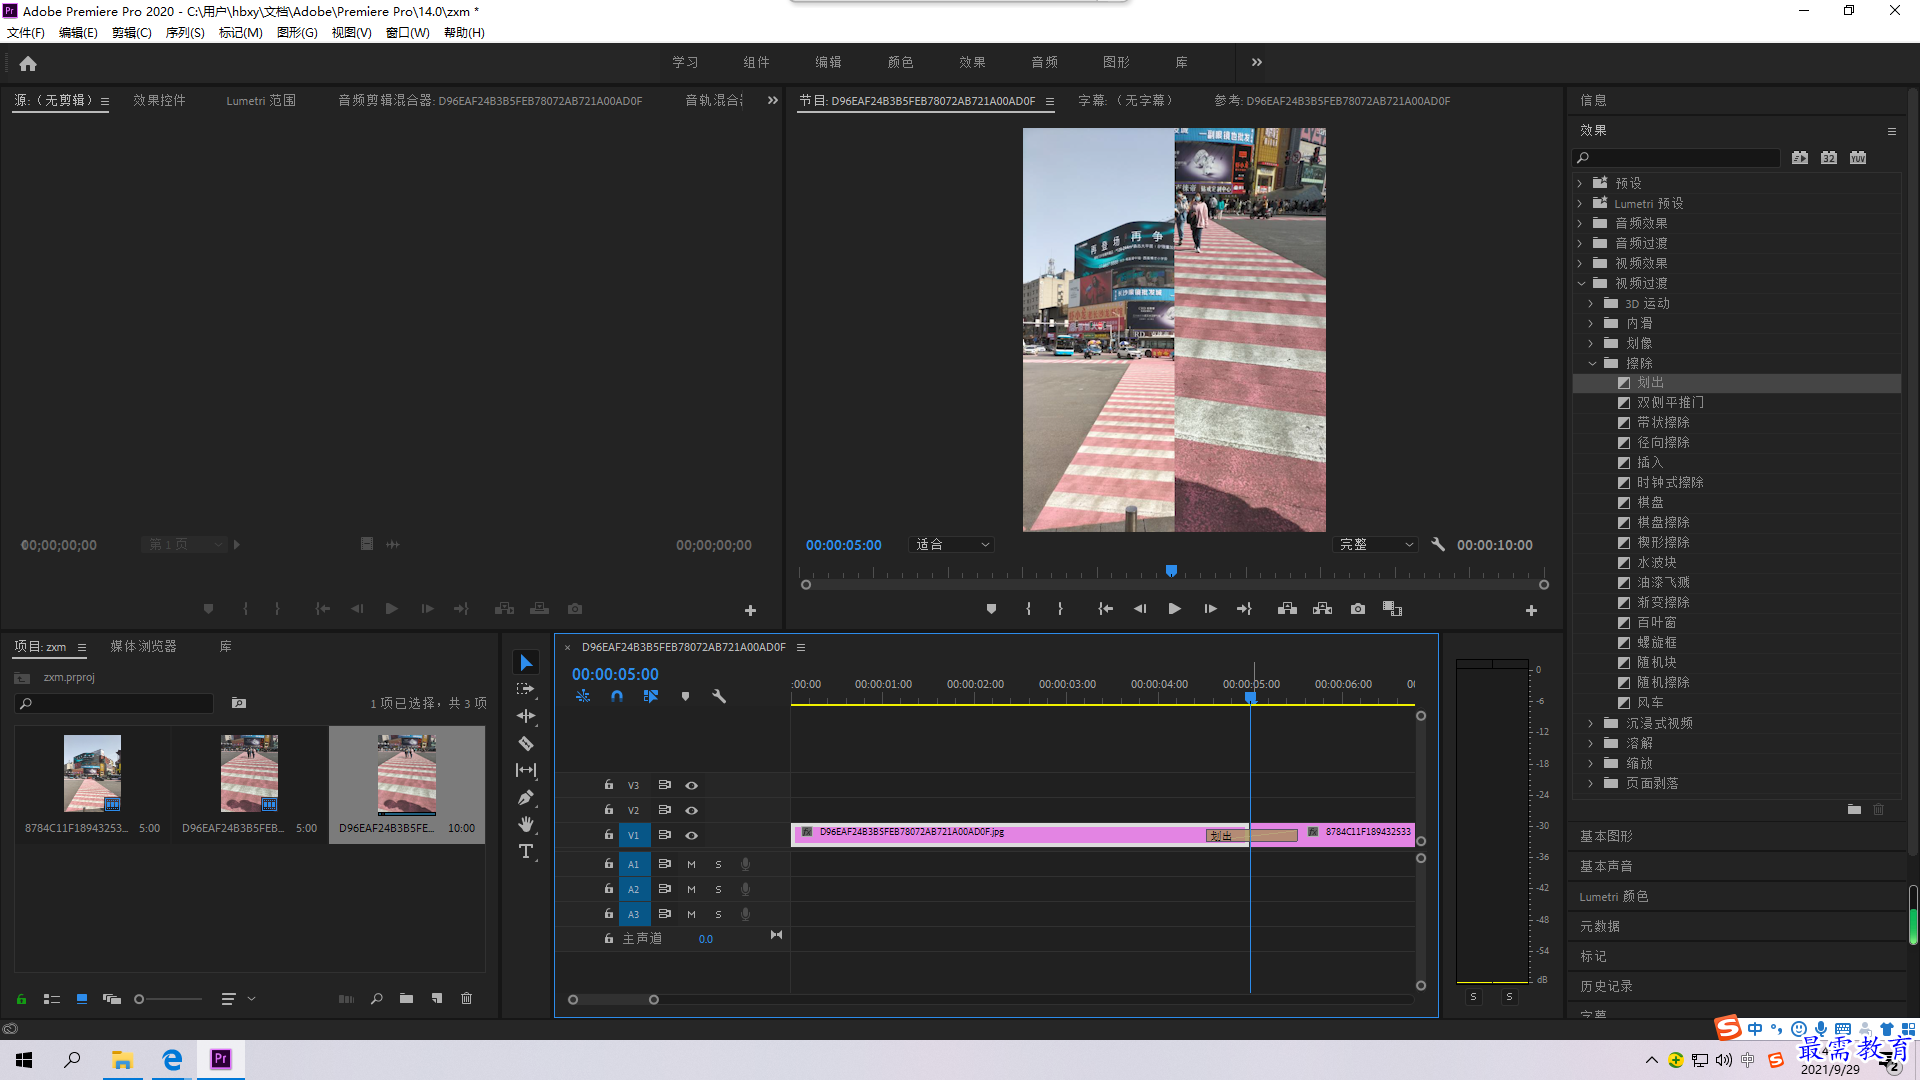Expand the 基本图形 panel

(1606, 837)
